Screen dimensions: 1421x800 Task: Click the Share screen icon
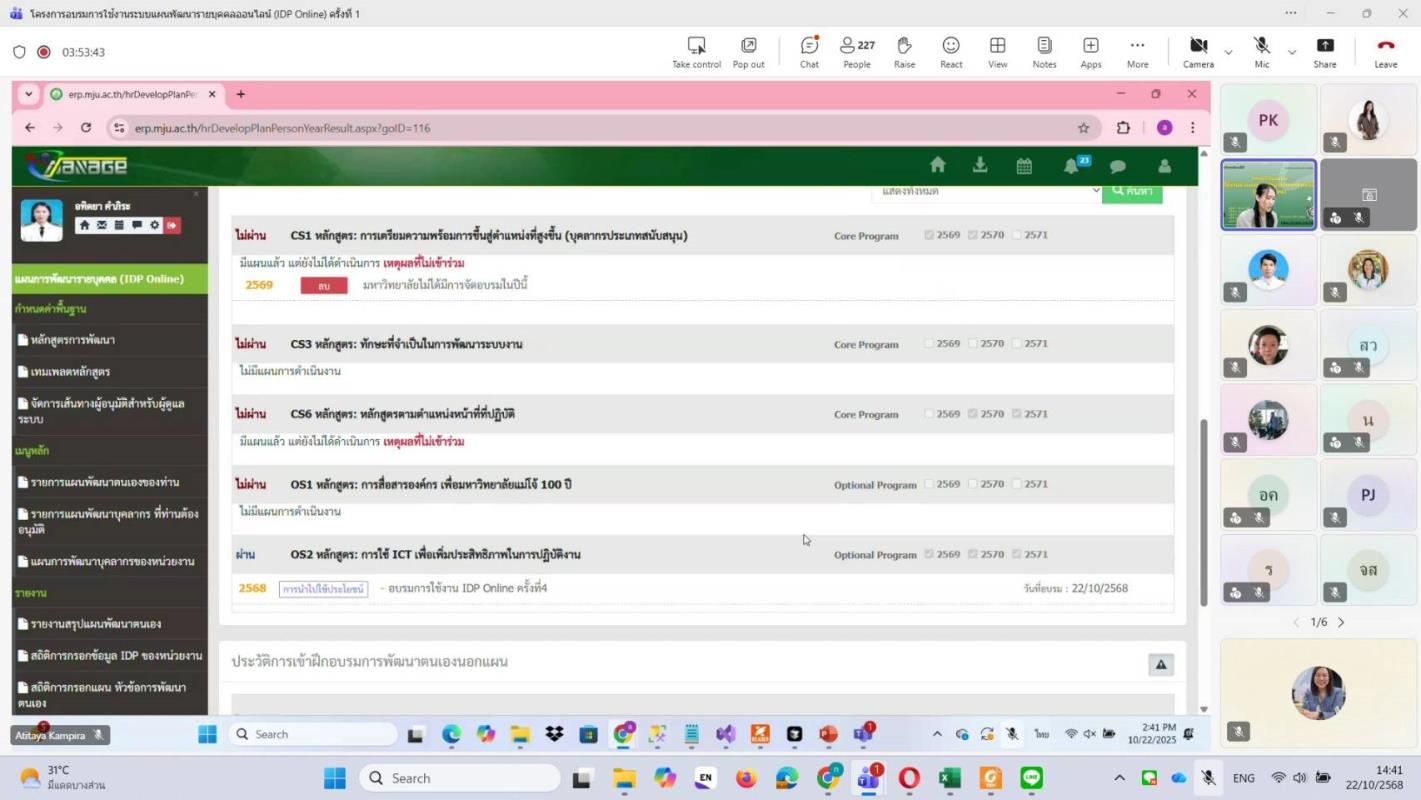click(1325, 52)
